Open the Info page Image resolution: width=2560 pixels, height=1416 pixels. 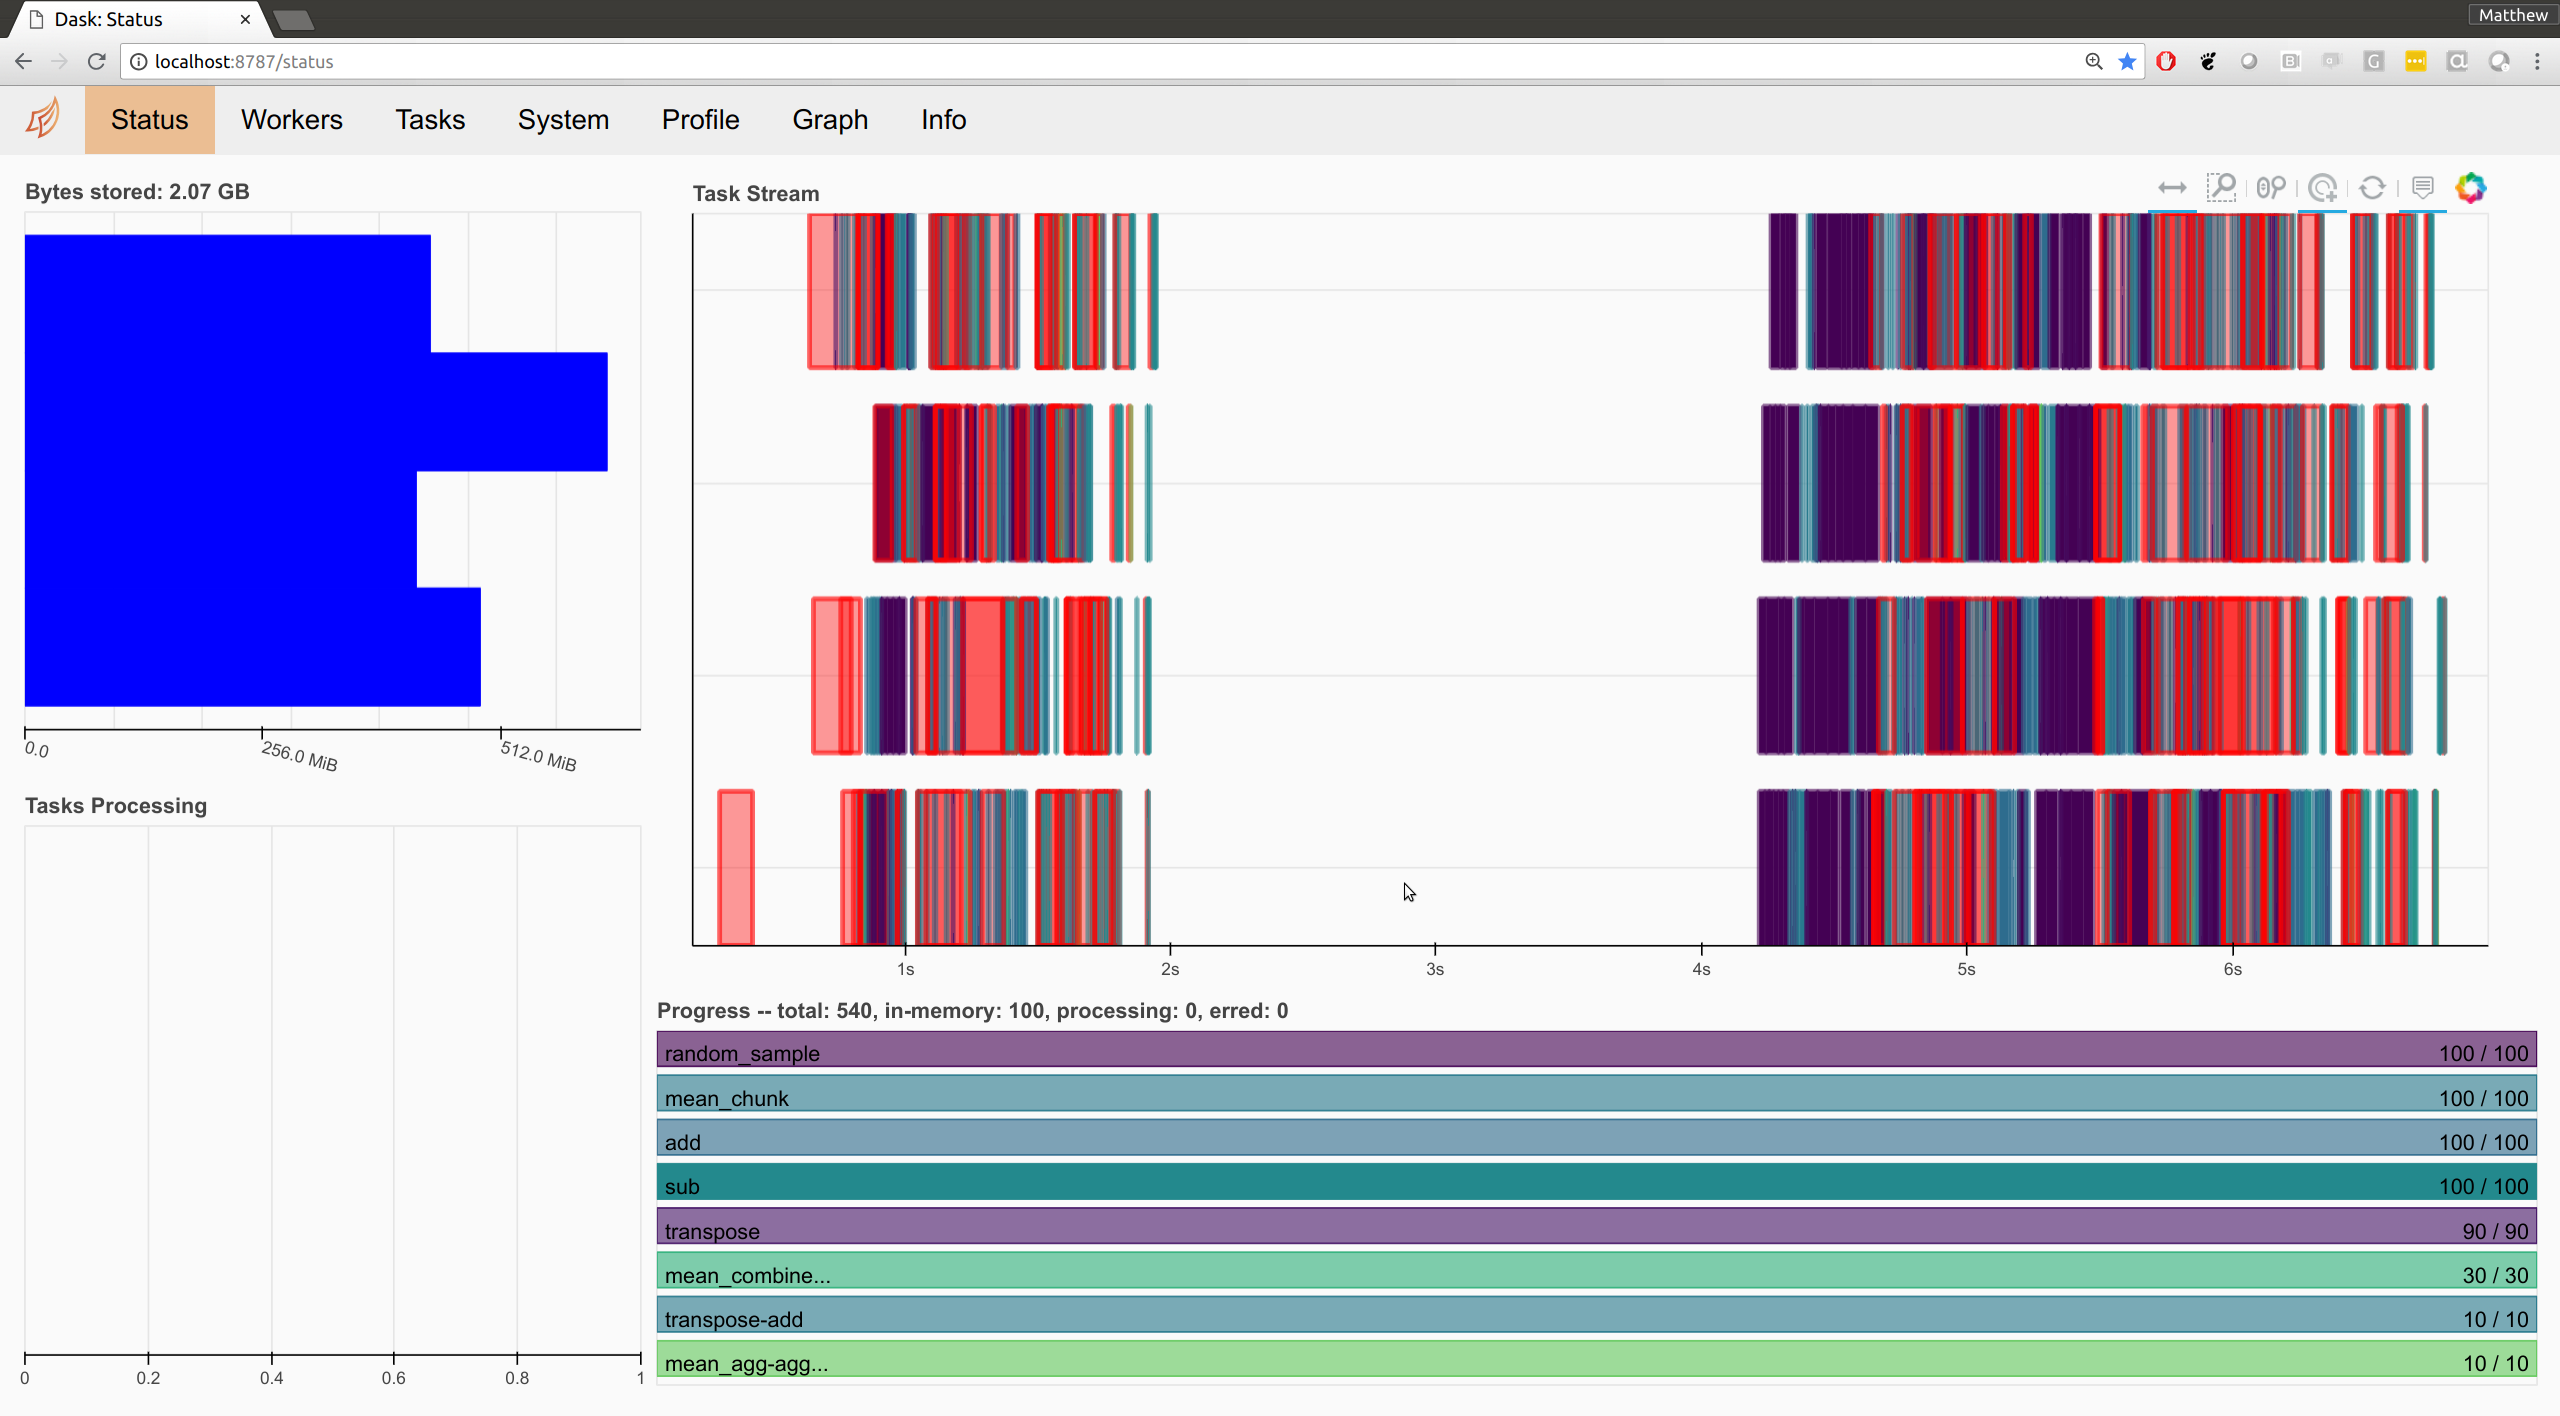point(942,120)
